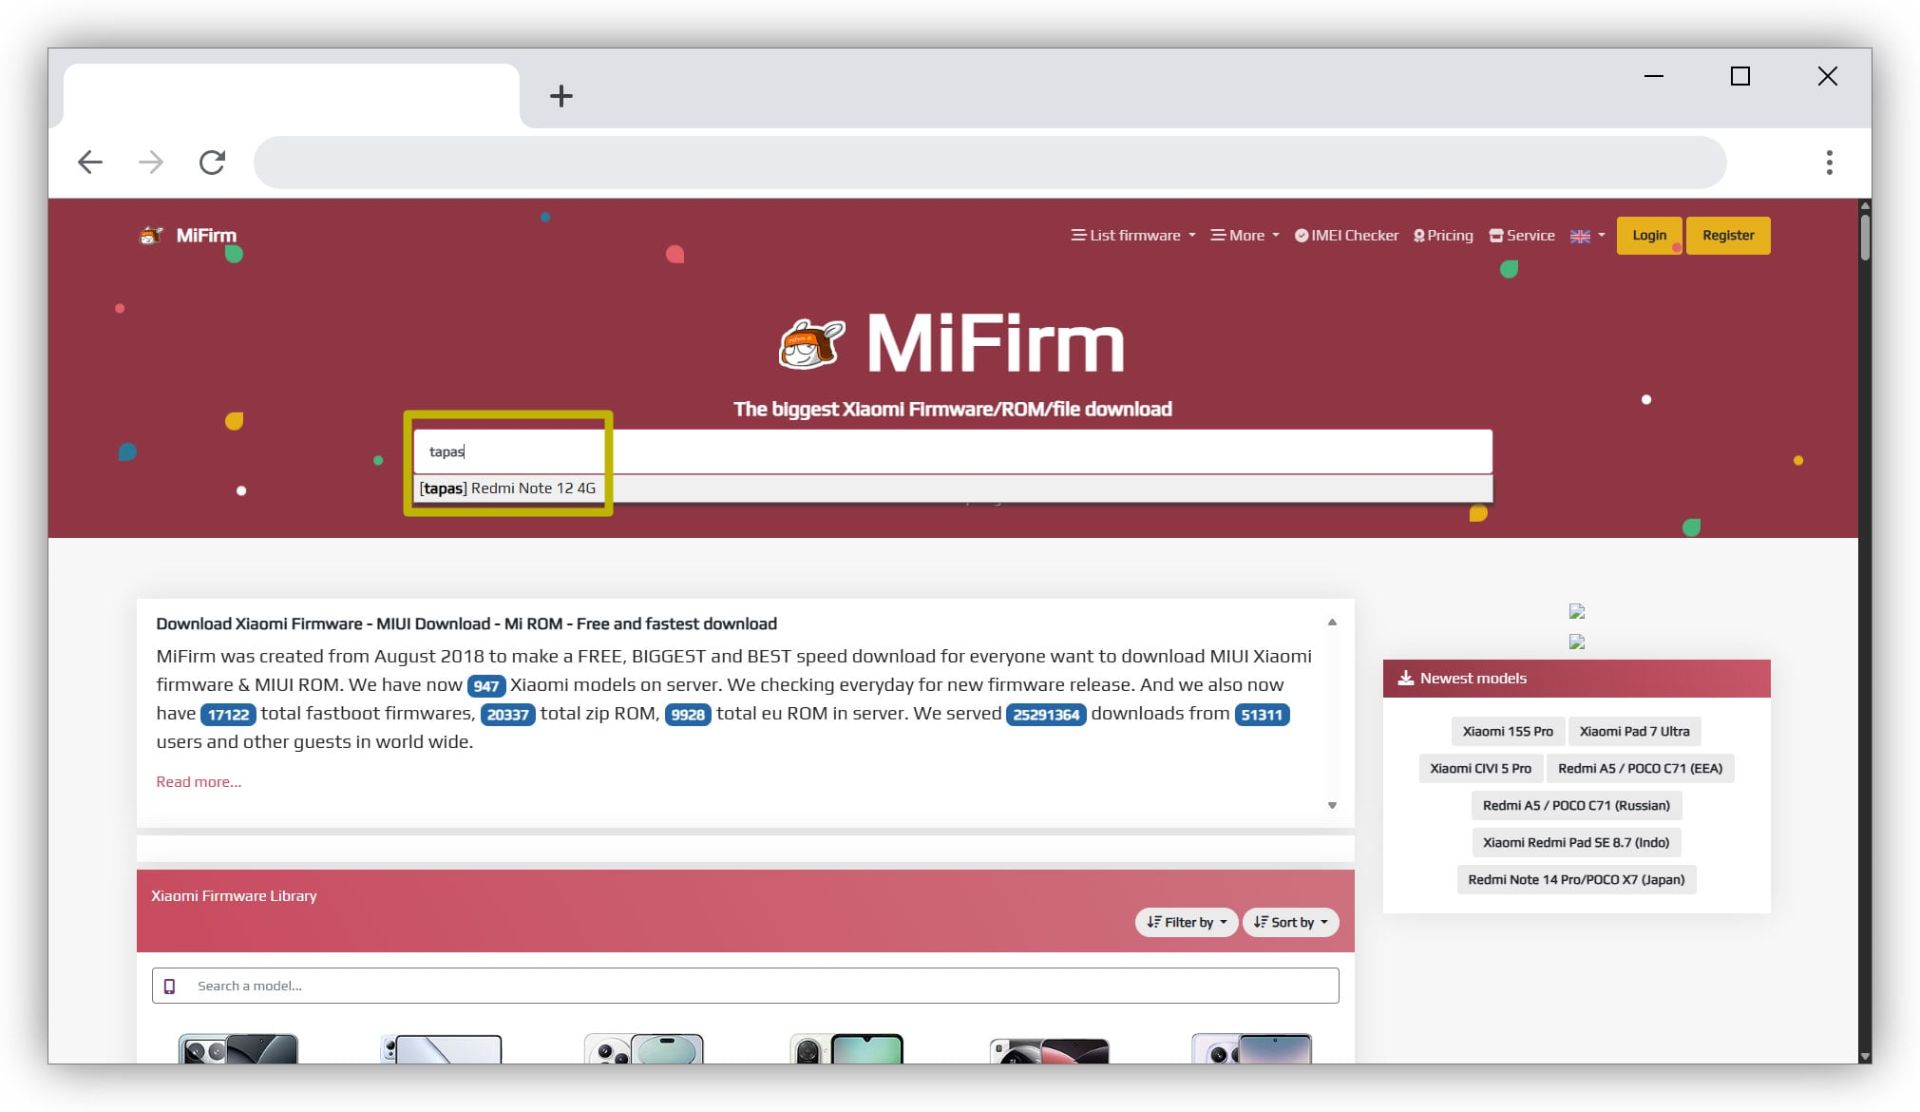Click the second broken image icon above Newest models
This screenshot has width=1920, height=1112.
coord(1577,642)
